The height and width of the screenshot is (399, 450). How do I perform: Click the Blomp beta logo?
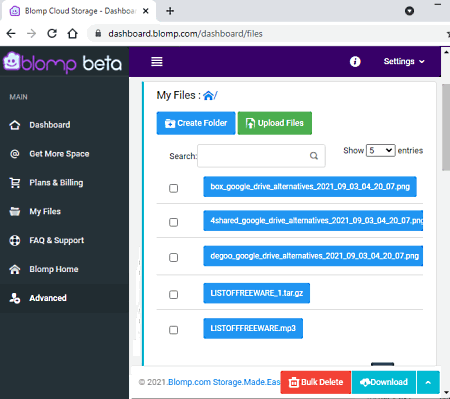pos(63,62)
